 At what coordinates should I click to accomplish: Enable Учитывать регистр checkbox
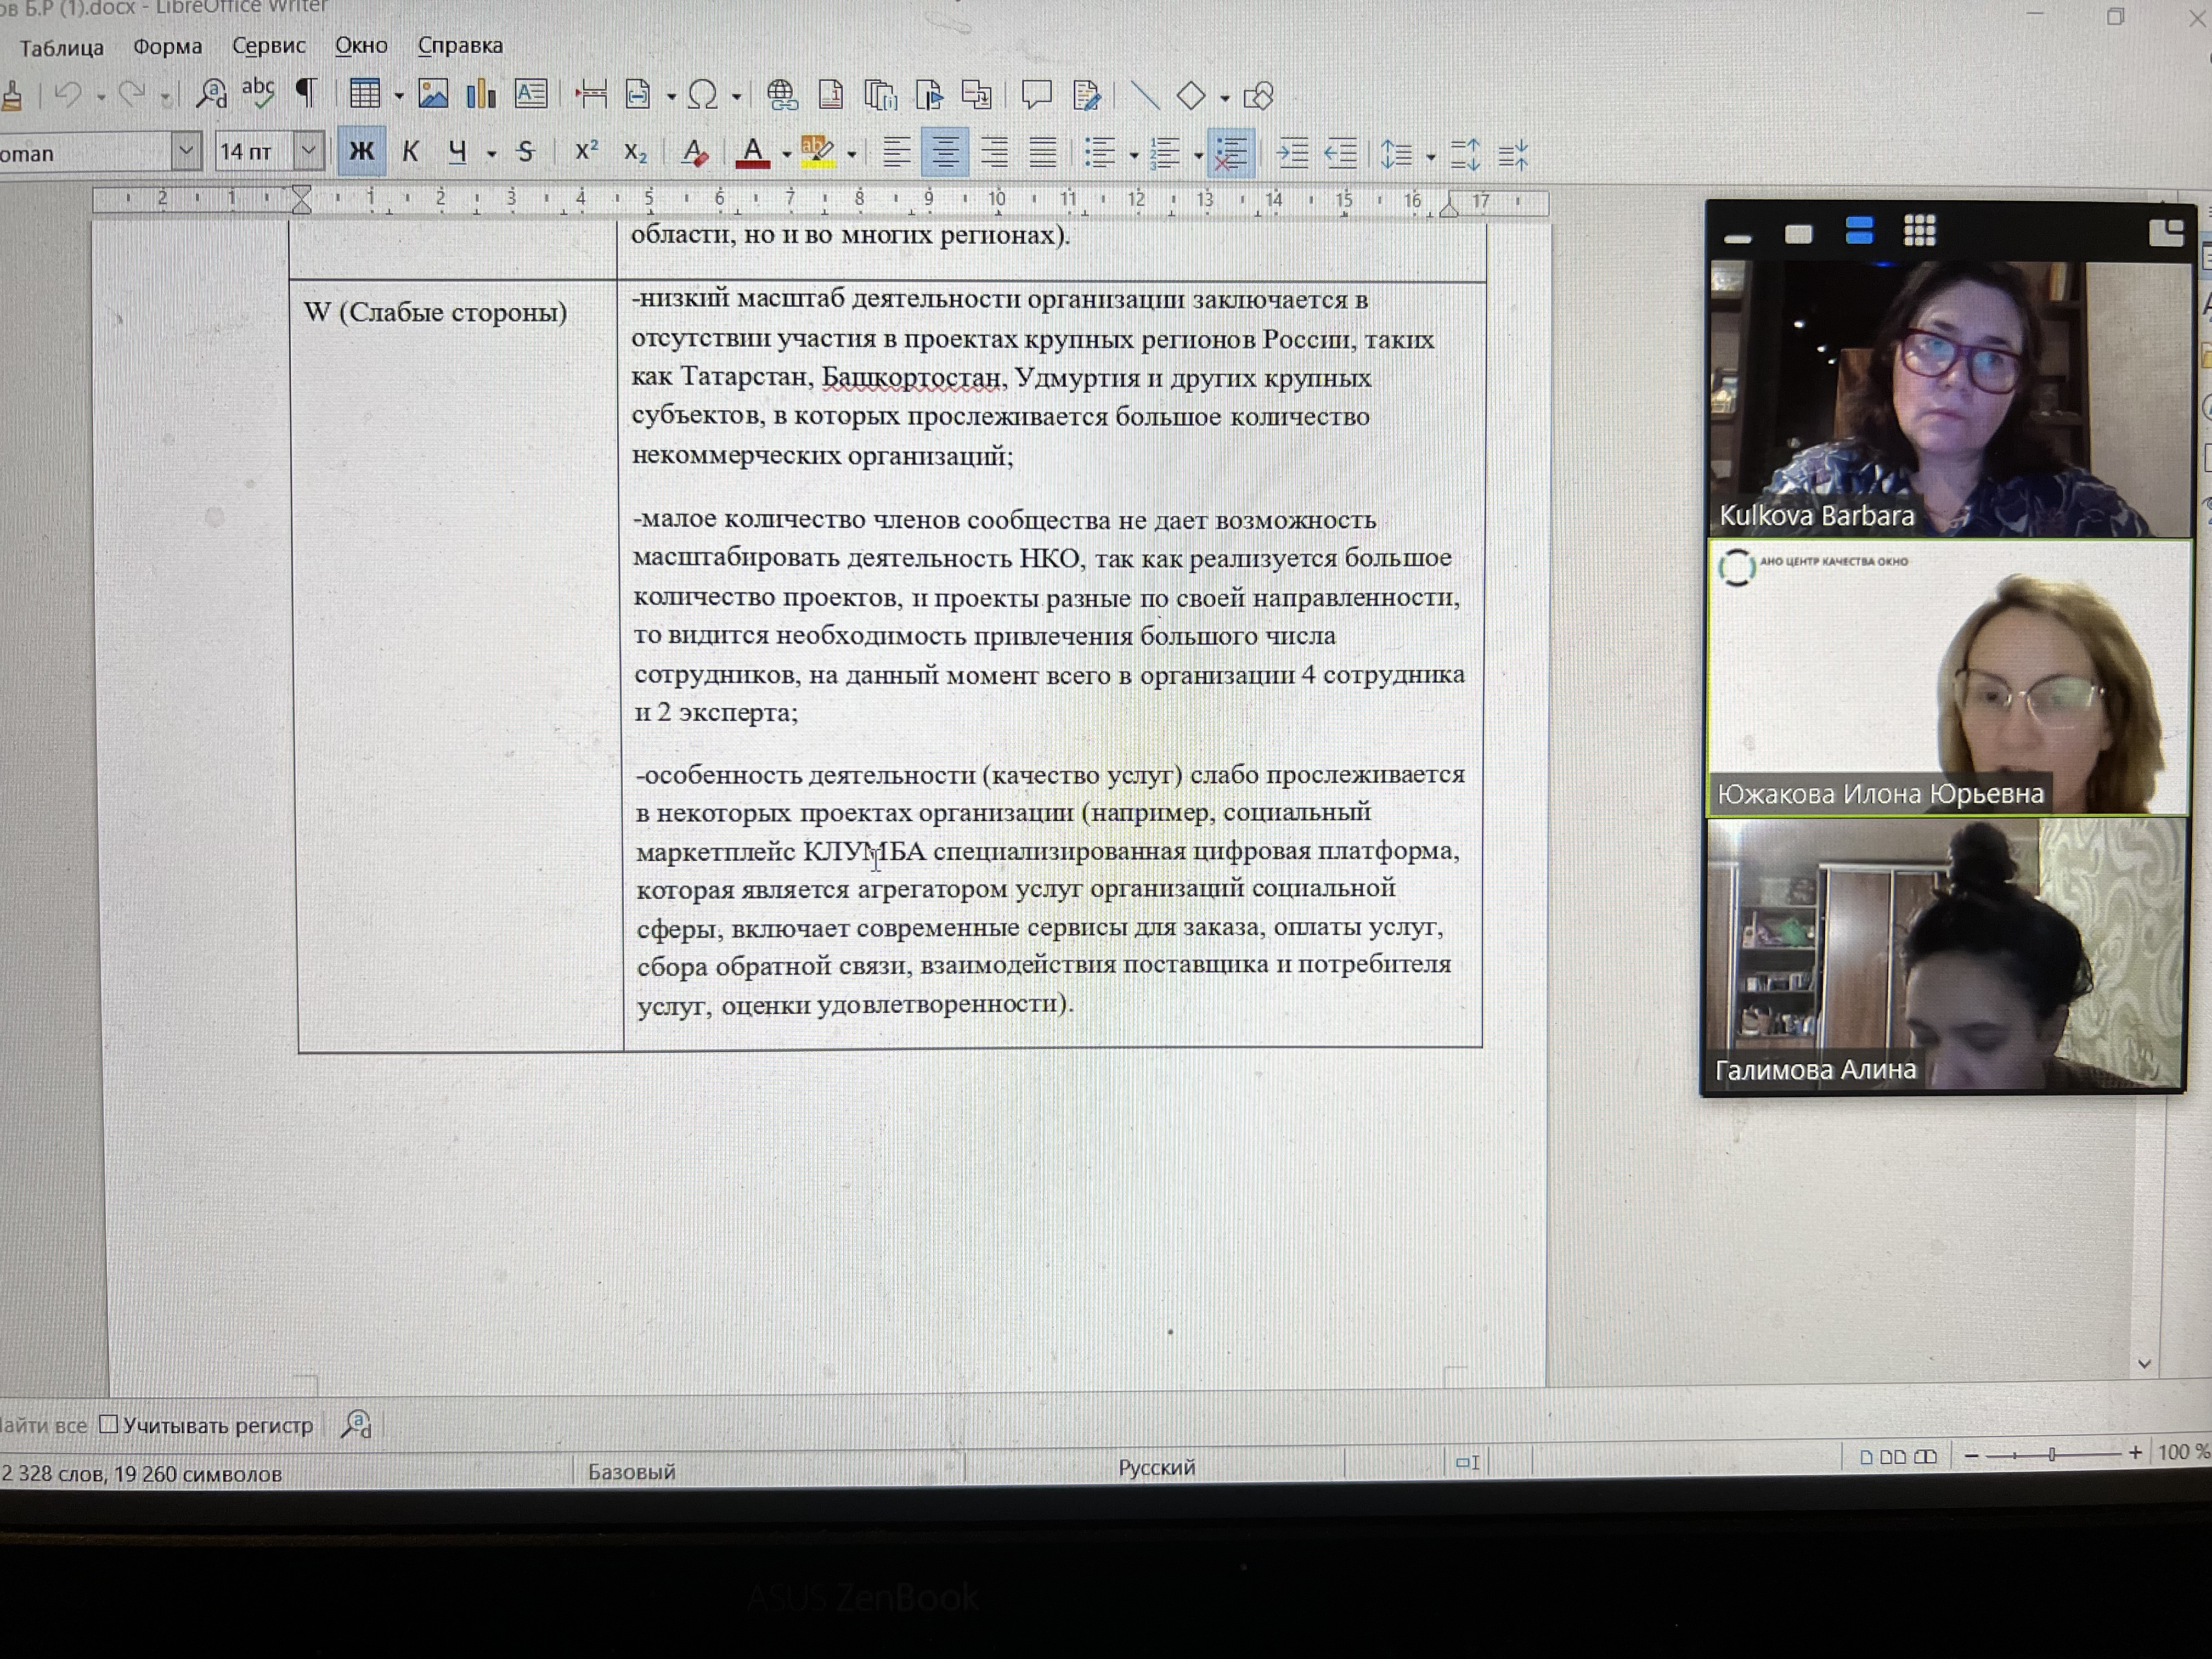(109, 1424)
